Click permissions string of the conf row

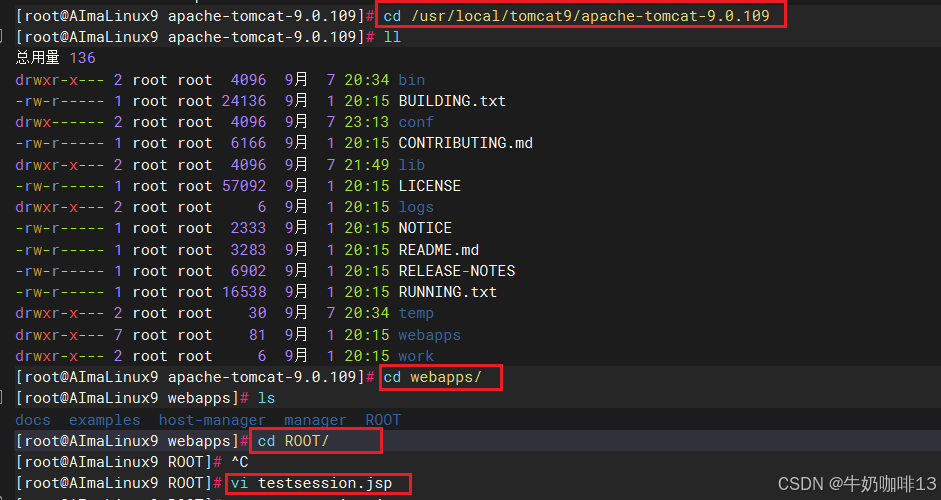(59, 122)
